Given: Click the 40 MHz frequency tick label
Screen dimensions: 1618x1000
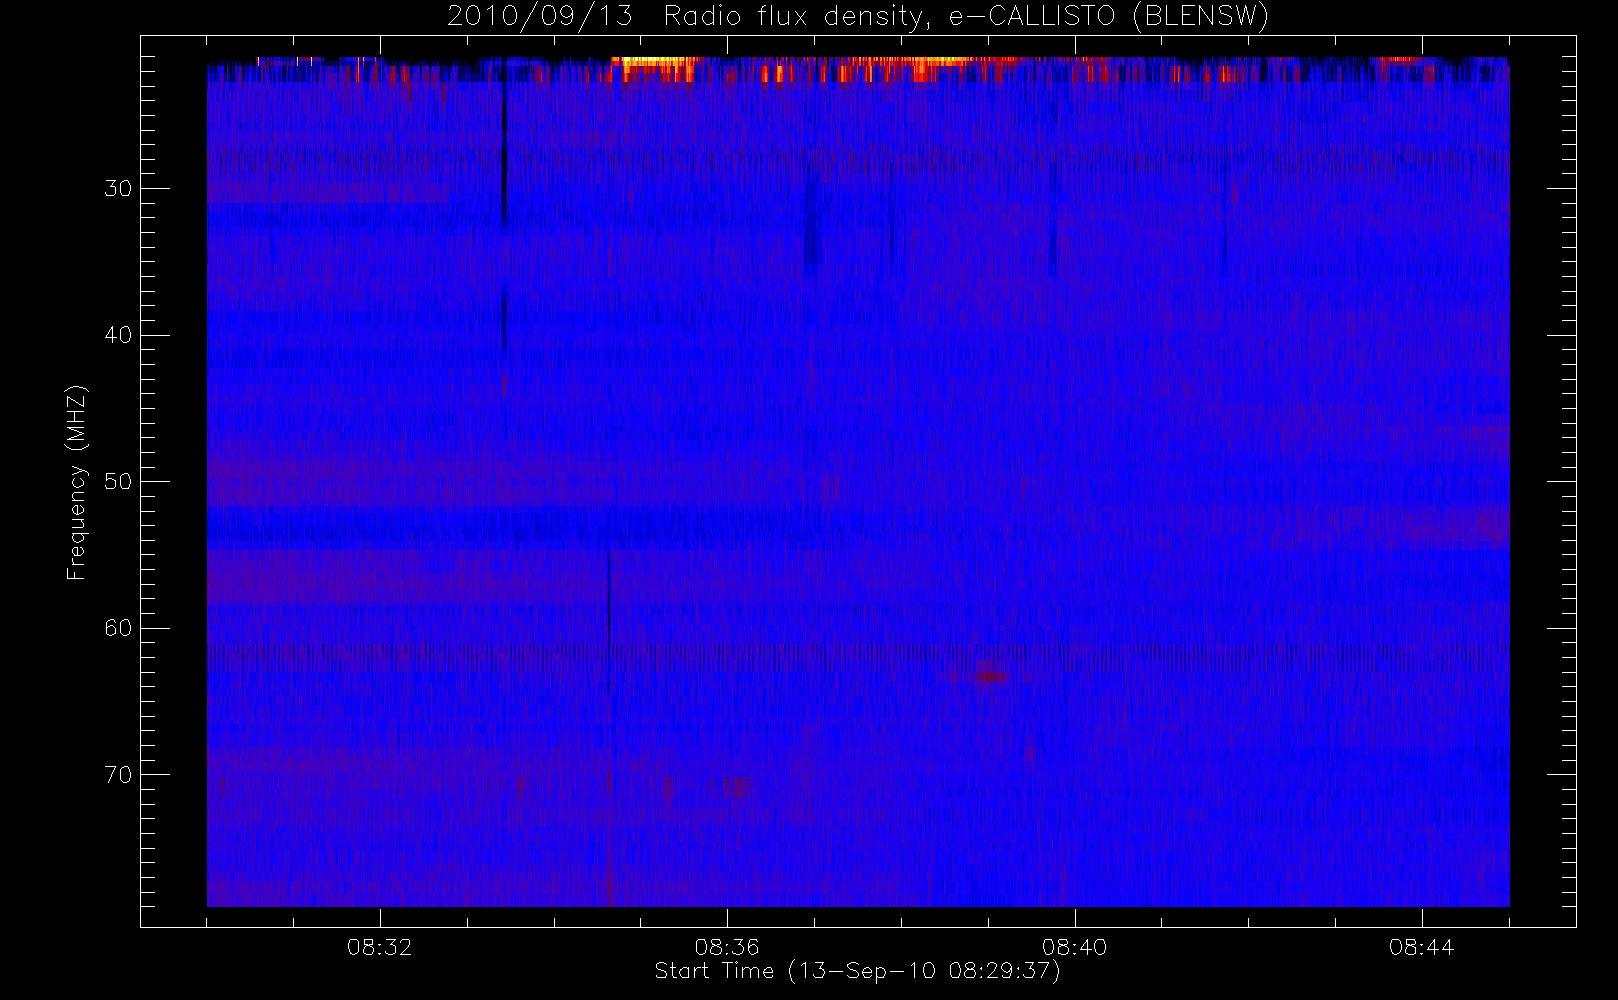Looking at the screenshot, I should click(118, 335).
